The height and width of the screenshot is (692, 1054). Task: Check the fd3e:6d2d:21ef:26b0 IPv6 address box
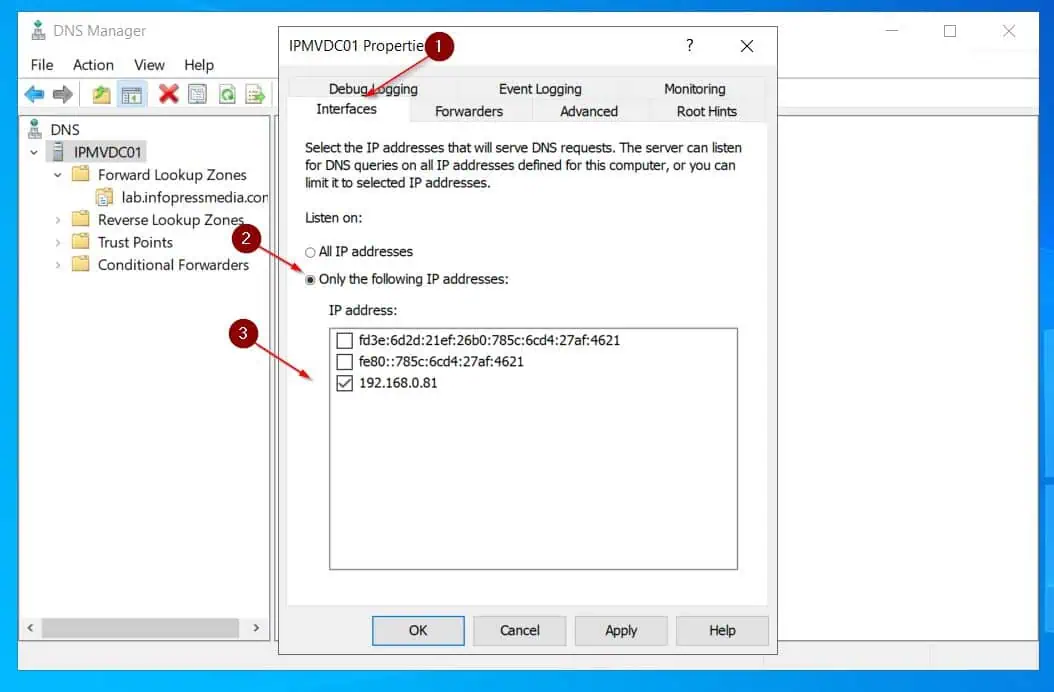344,340
